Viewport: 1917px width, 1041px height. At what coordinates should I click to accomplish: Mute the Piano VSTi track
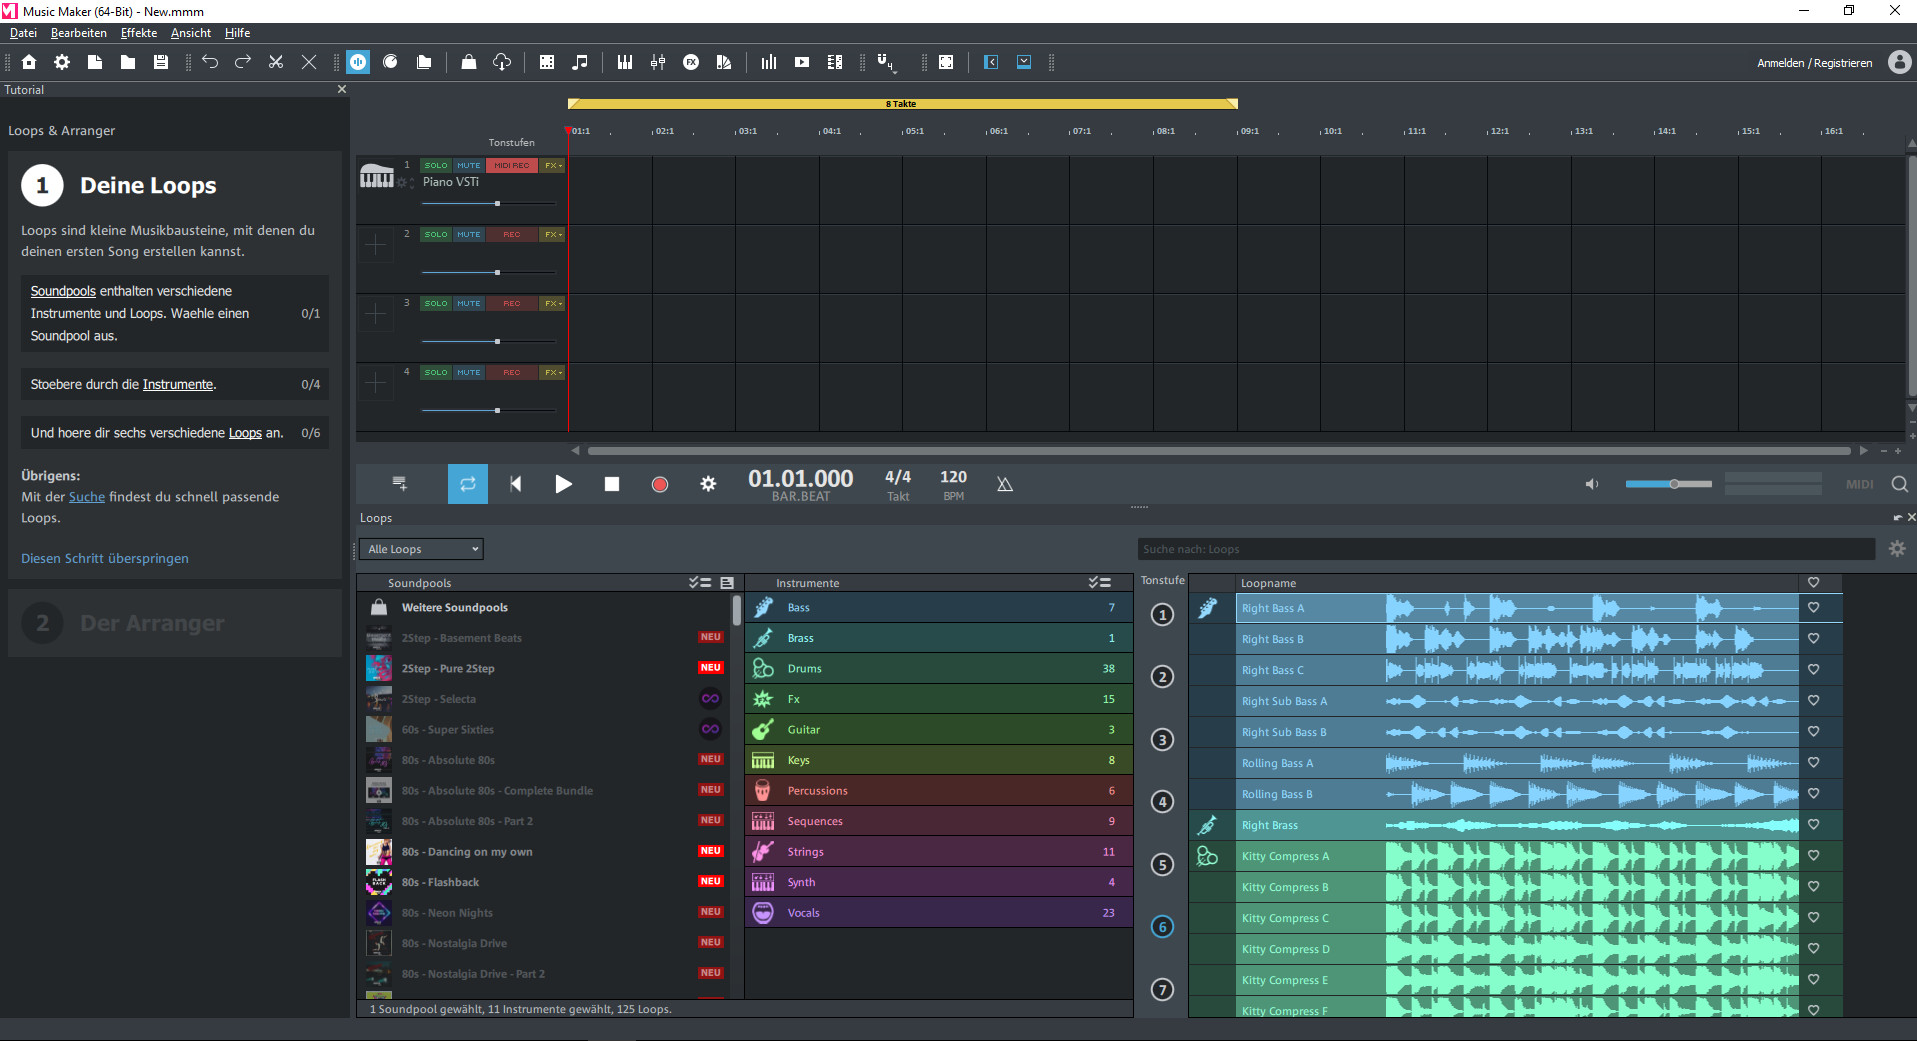coord(468,165)
